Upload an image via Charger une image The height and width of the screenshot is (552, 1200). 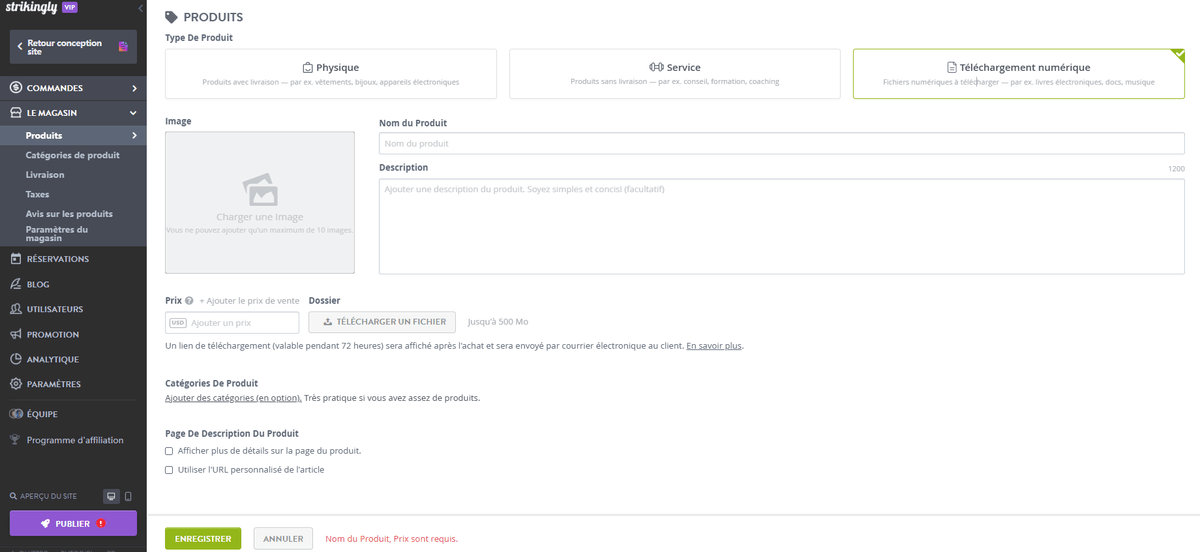pyautogui.click(x=260, y=203)
